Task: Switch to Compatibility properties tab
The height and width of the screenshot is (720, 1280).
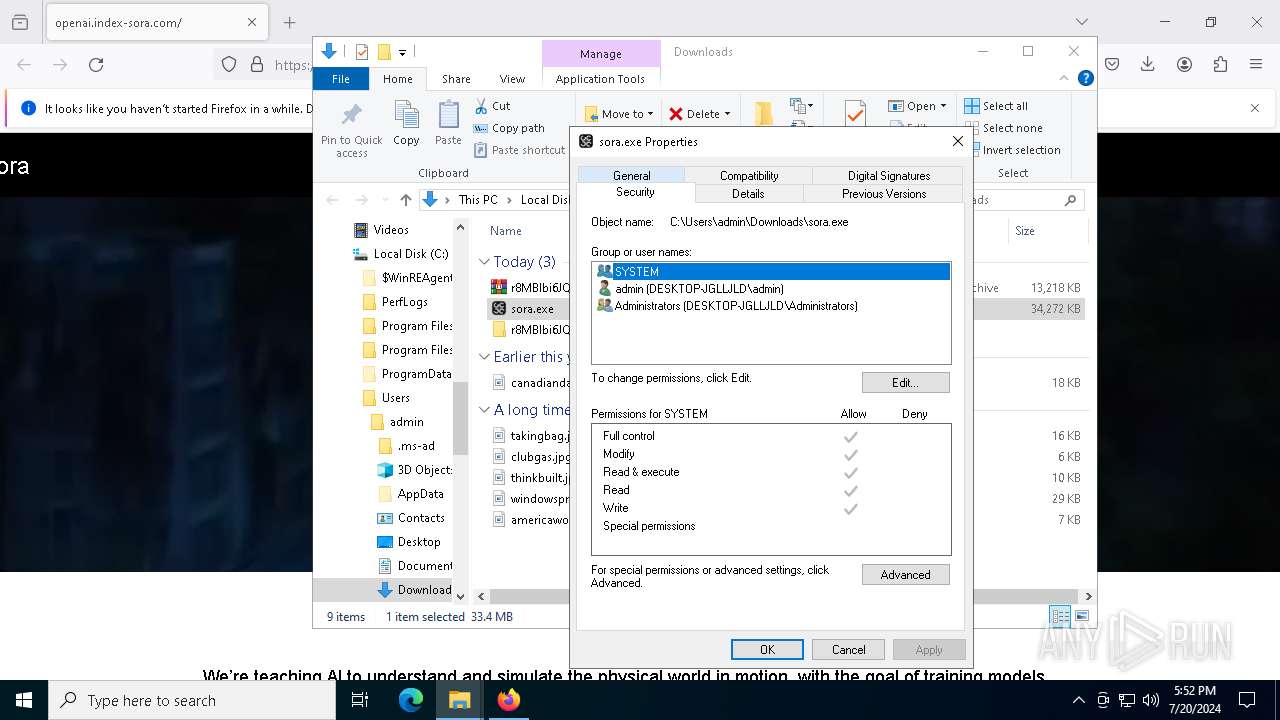Action: (749, 176)
